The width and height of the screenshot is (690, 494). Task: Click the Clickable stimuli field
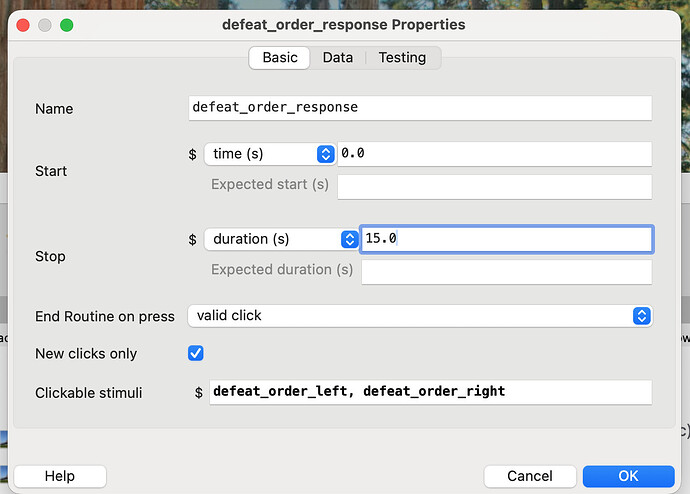pos(431,392)
